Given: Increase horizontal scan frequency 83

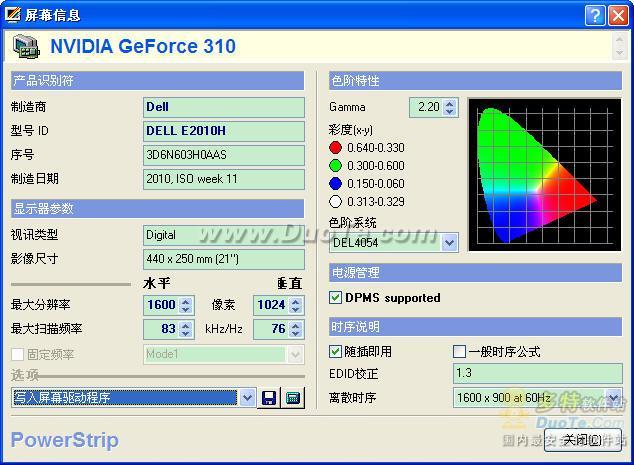Looking at the screenshot, I should [186, 325].
